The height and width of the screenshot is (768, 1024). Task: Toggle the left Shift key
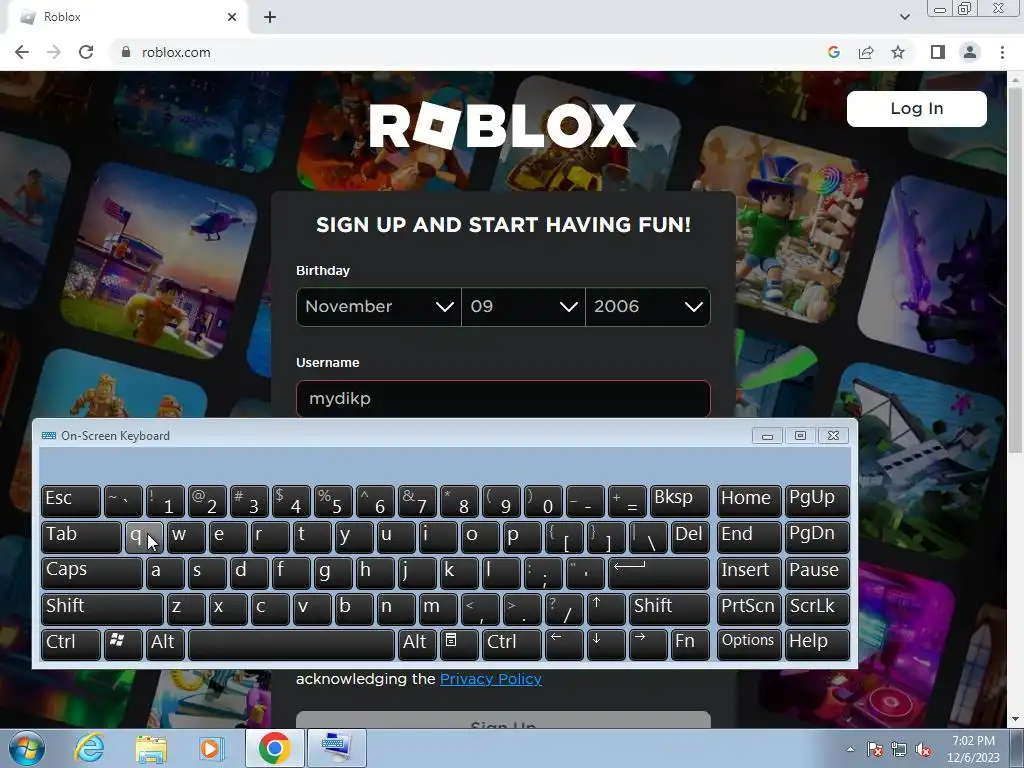click(102, 608)
